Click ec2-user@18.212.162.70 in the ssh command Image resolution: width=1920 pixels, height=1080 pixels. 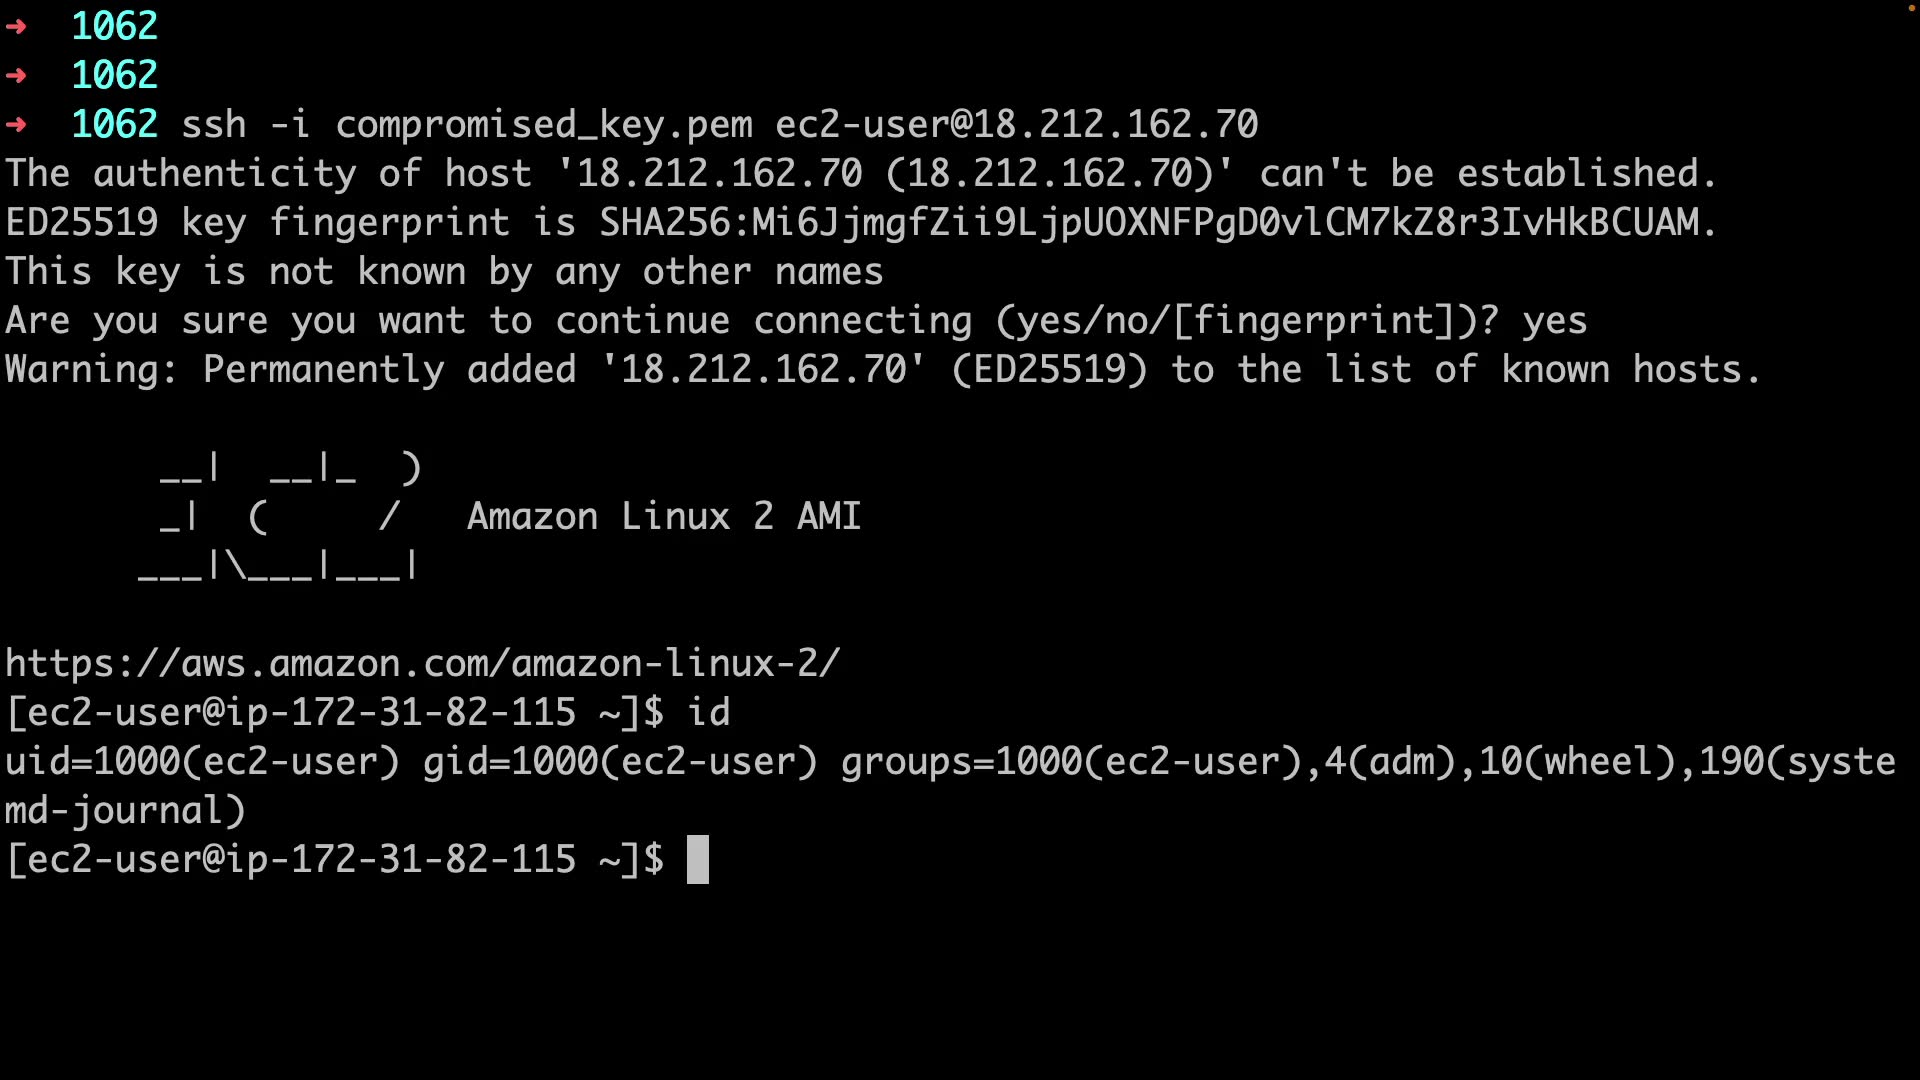tap(1016, 124)
